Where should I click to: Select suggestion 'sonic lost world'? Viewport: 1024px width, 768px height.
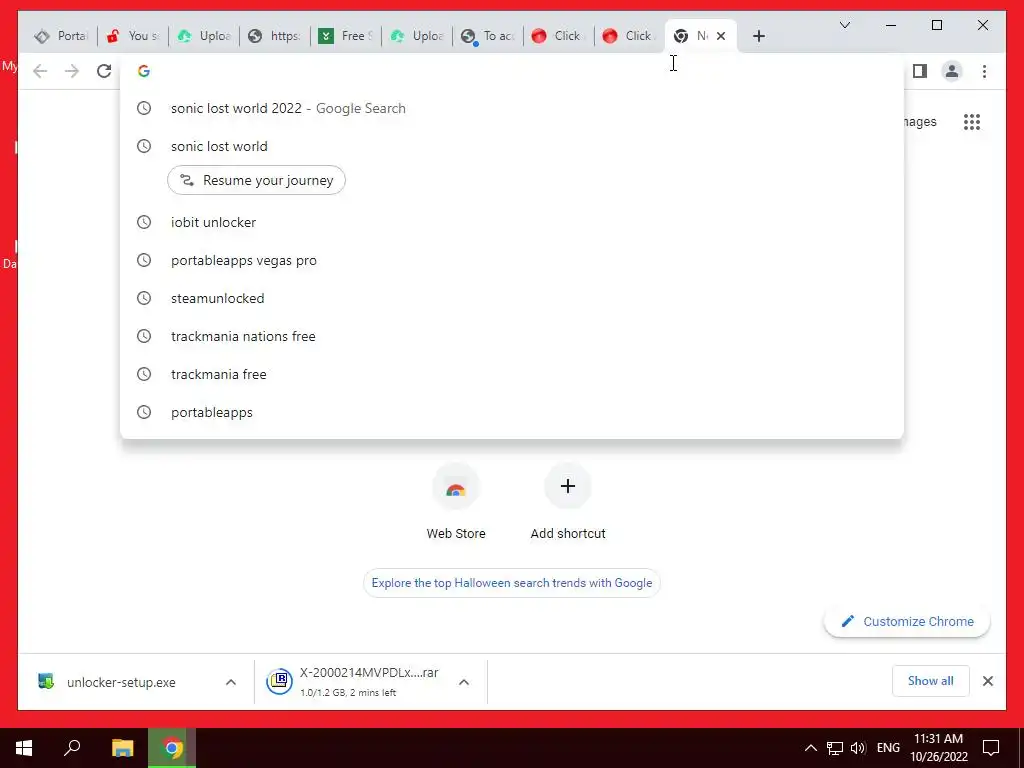point(511,146)
